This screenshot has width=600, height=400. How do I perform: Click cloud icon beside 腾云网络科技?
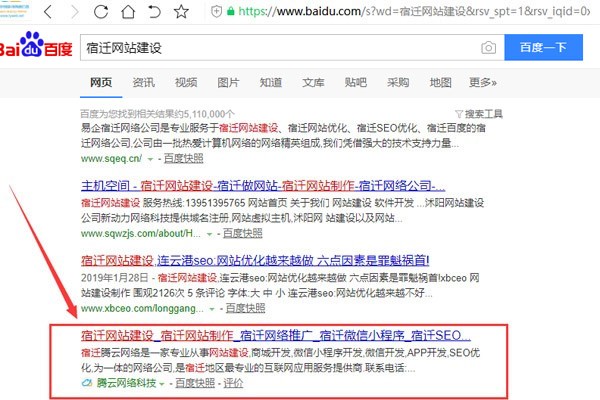tap(87, 383)
